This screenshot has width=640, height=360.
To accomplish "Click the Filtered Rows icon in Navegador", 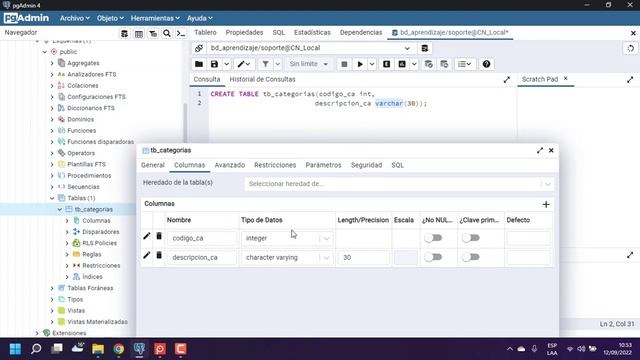I will pyautogui.click(x=153, y=33).
